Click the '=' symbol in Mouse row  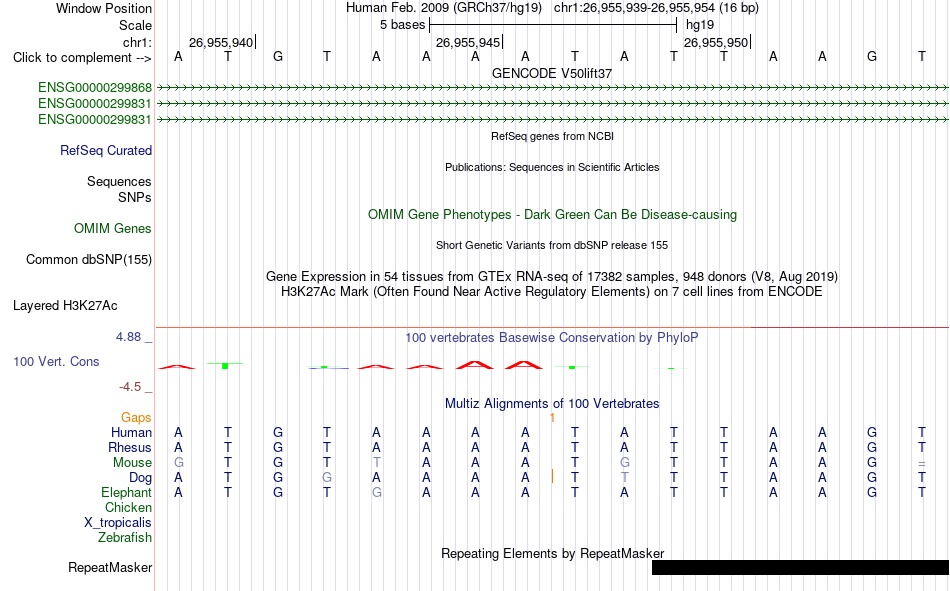(922, 464)
